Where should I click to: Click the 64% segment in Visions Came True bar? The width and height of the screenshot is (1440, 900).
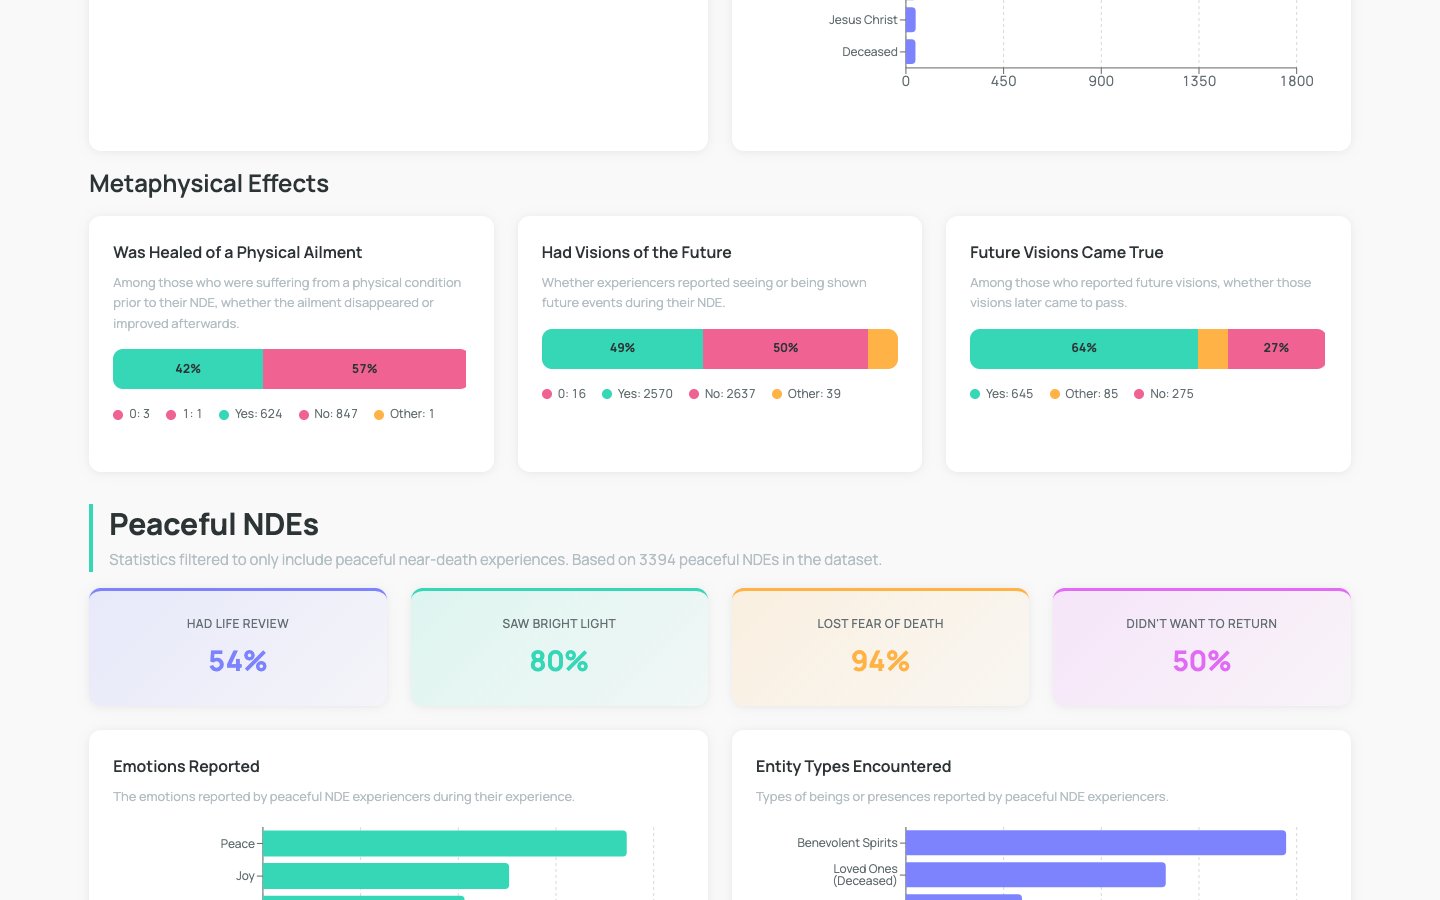[1084, 349]
